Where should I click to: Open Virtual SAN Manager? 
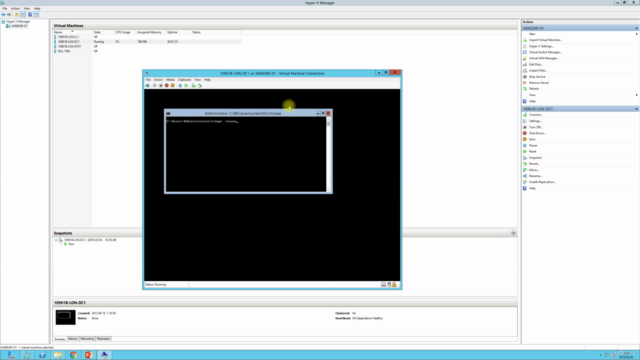click(544, 58)
